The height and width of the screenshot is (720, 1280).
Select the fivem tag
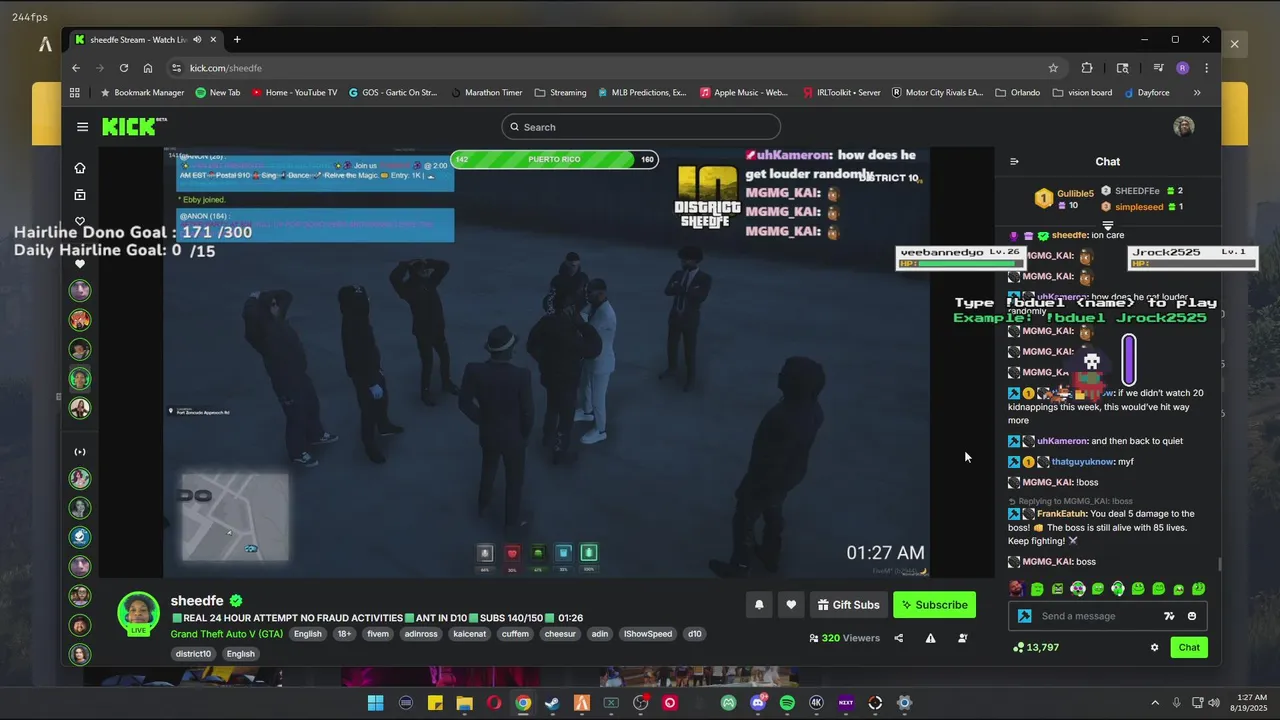pos(378,634)
